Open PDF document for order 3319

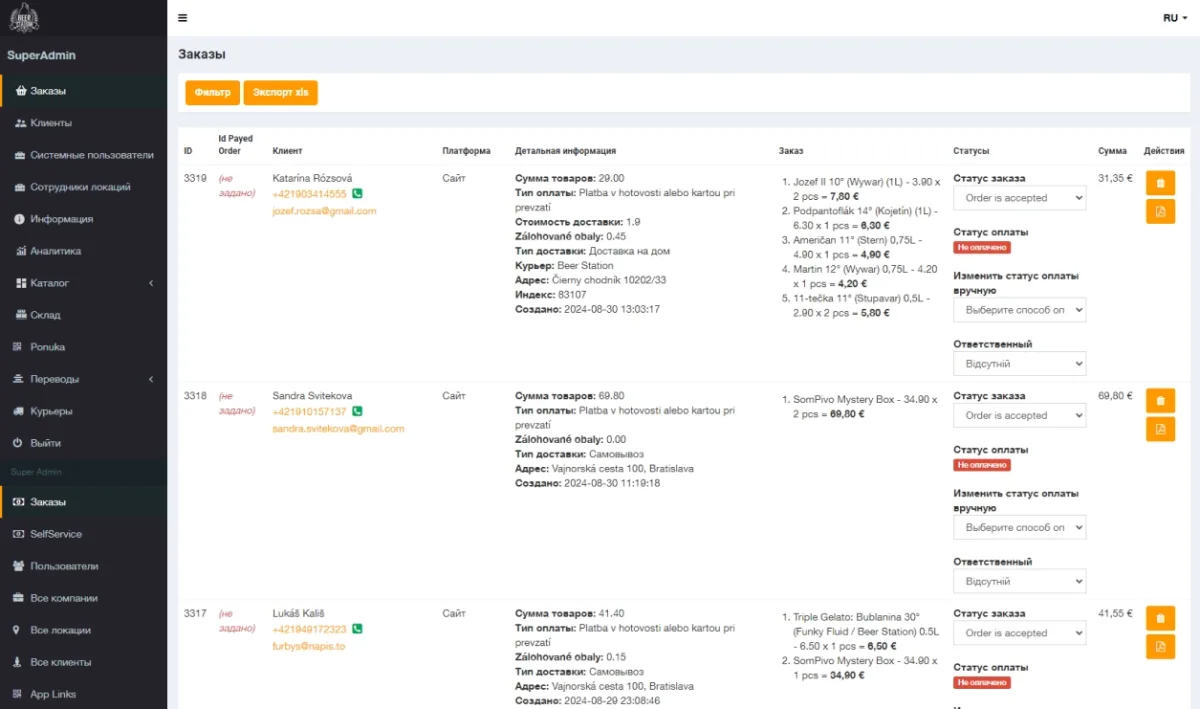pyautogui.click(x=1160, y=212)
